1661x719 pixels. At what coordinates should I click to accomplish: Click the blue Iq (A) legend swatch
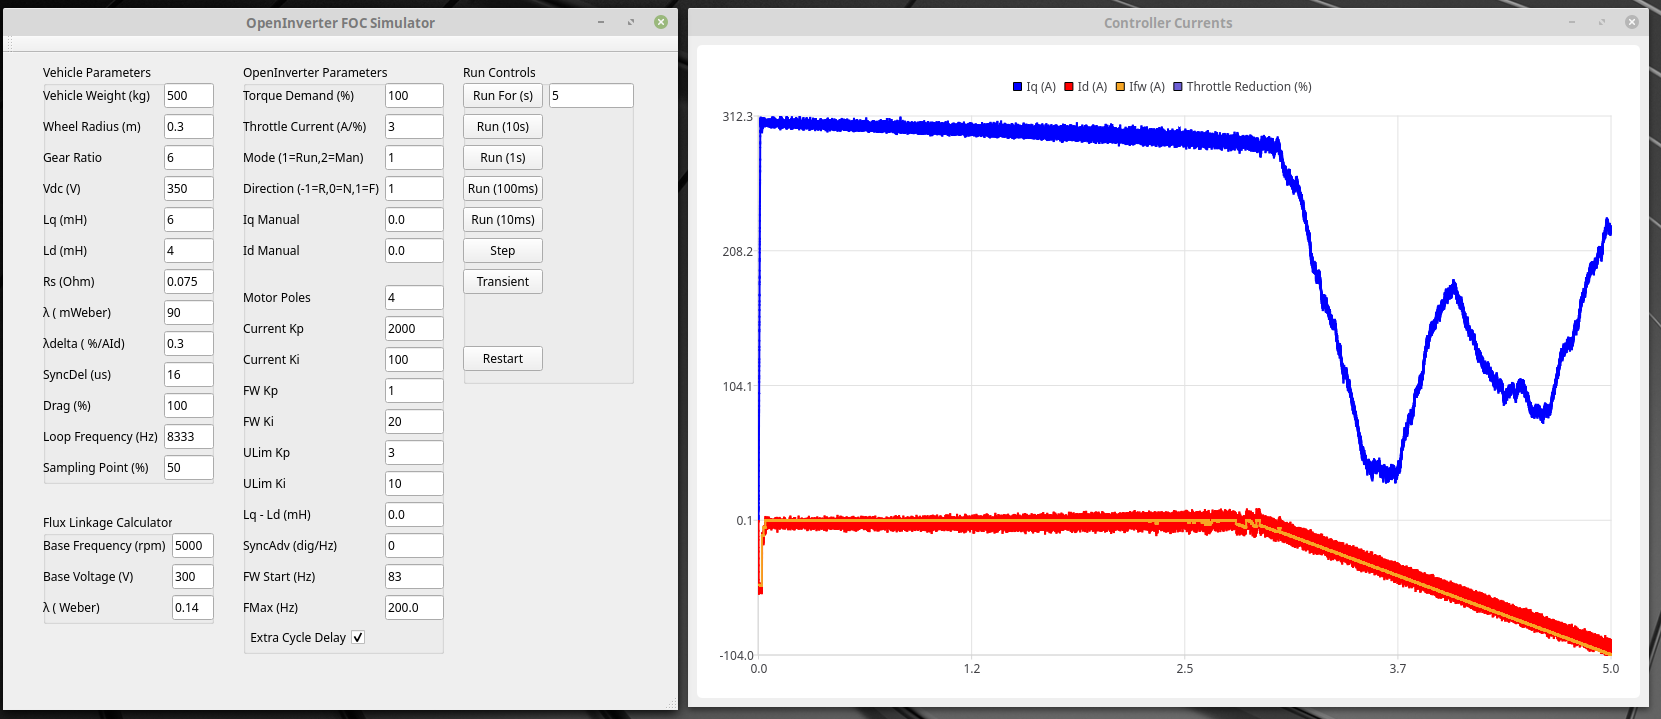click(1018, 87)
